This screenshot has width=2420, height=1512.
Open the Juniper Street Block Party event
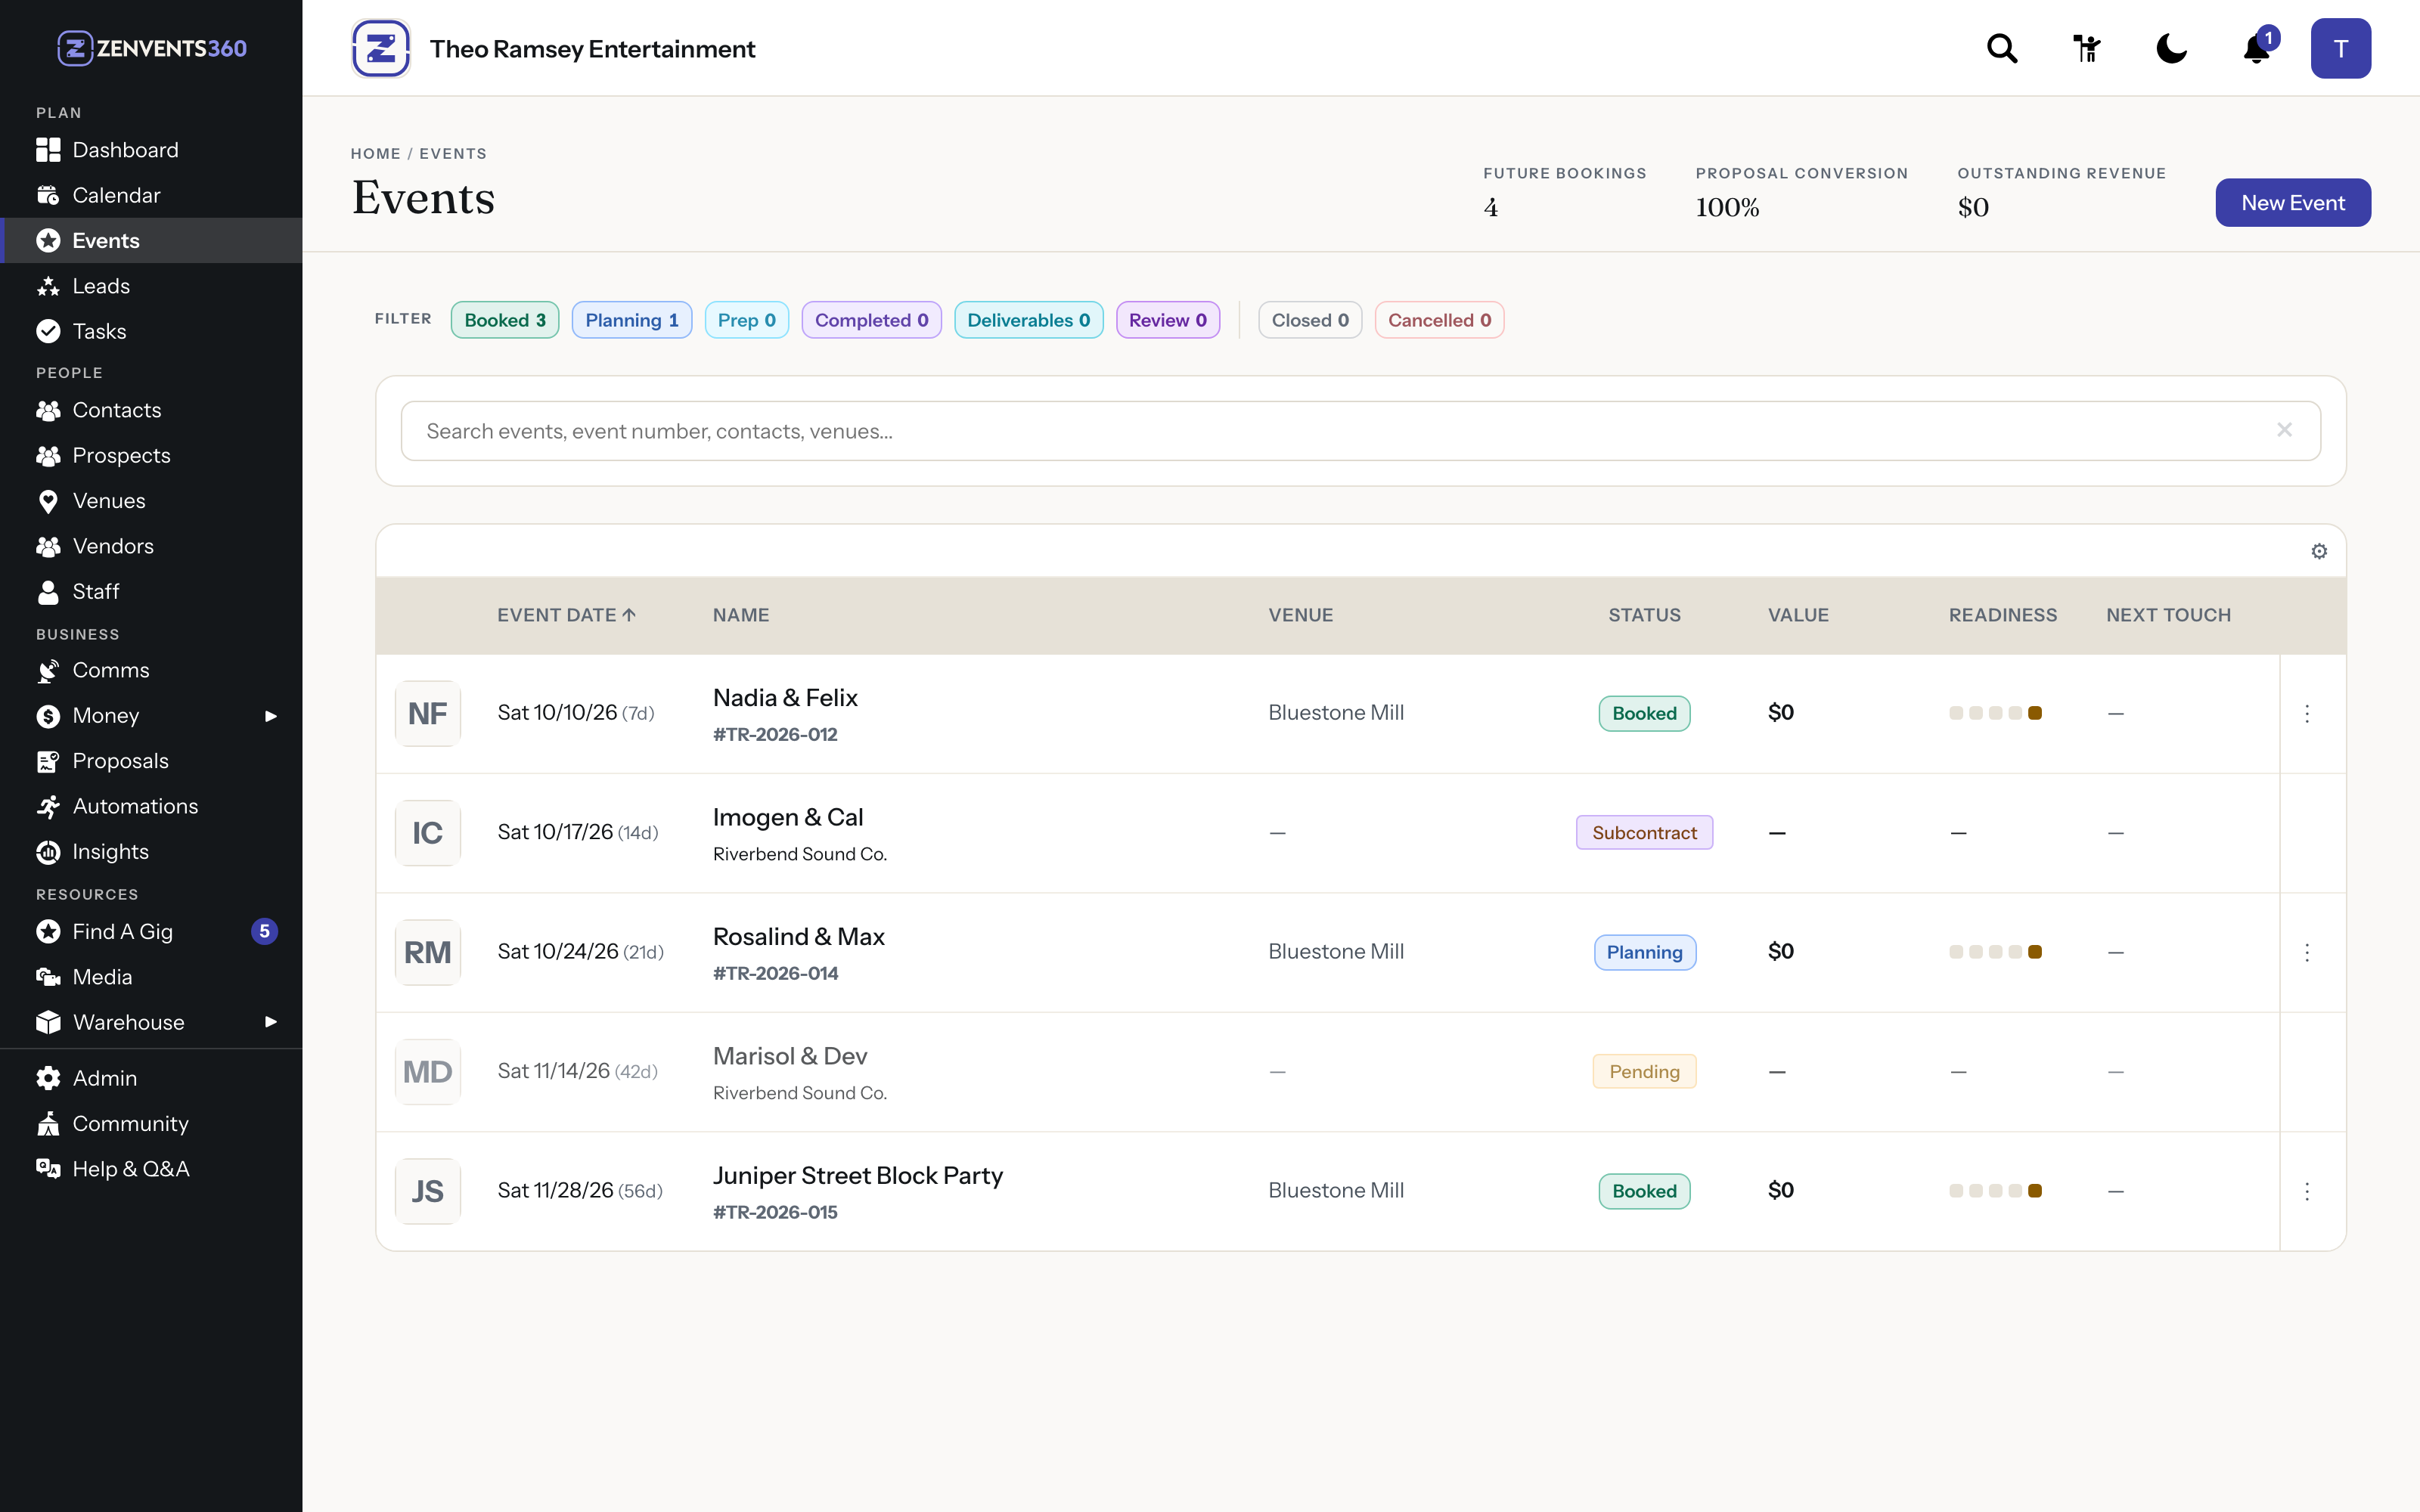tap(858, 1176)
